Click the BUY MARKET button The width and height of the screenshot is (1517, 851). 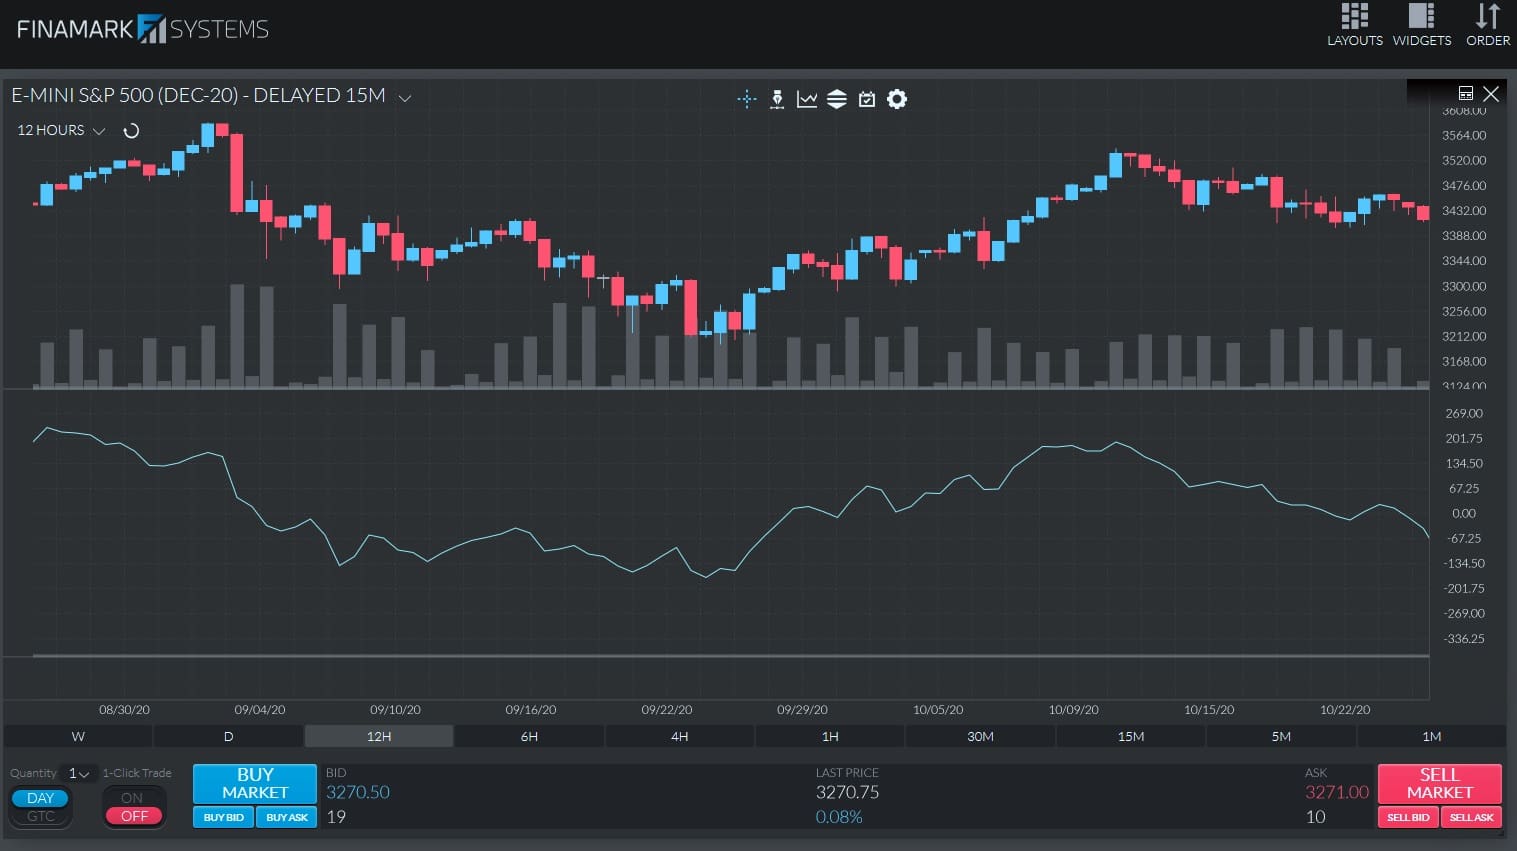(254, 784)
